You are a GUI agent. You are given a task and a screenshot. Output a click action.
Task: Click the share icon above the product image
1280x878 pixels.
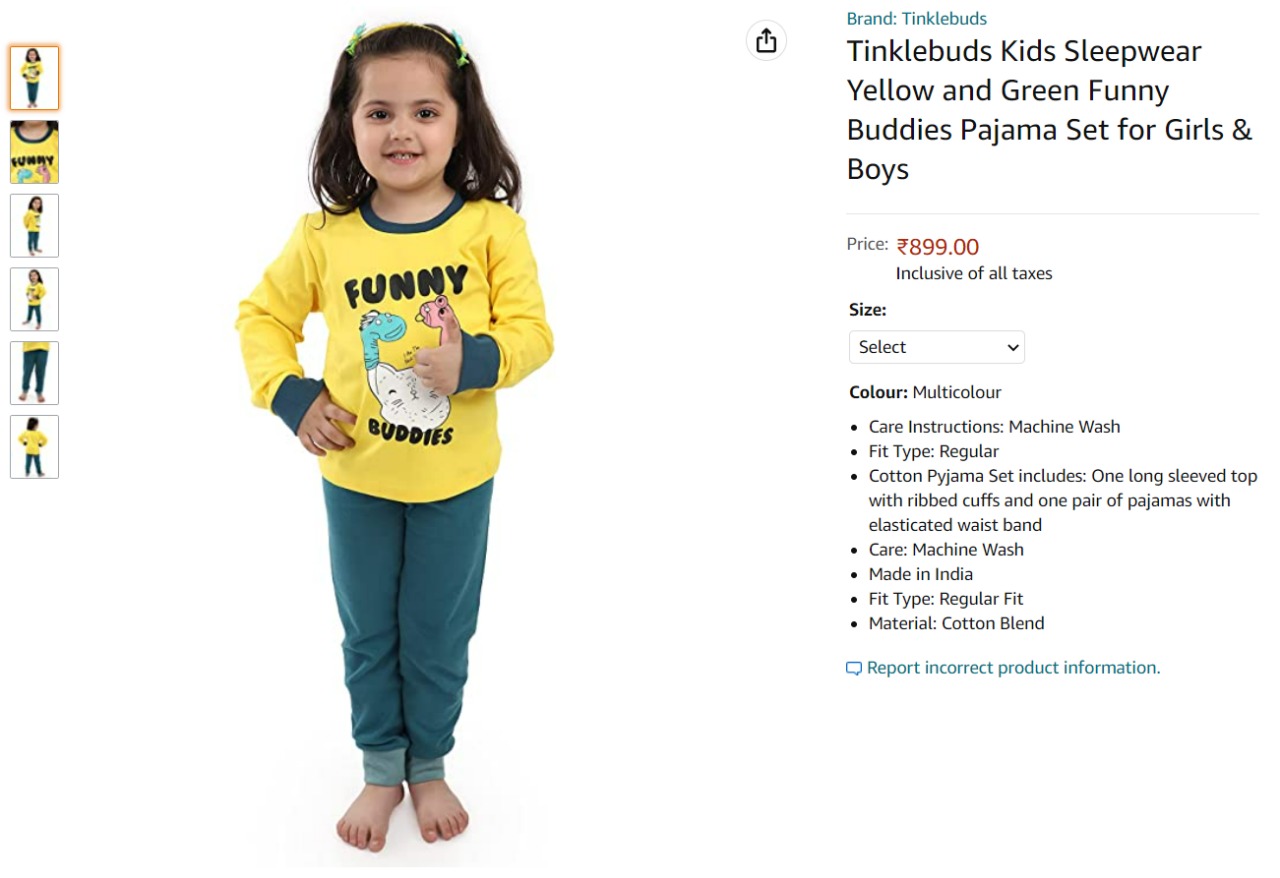click(766, 41)
